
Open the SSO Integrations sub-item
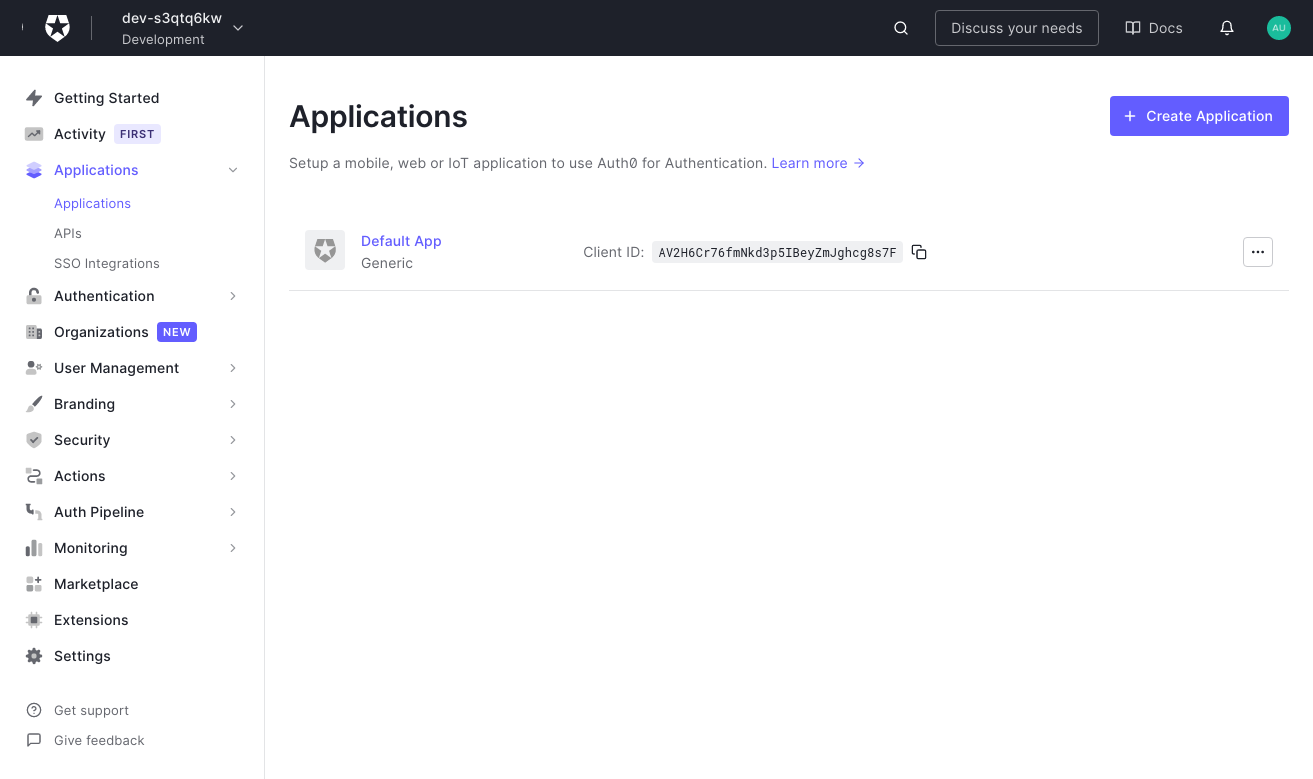(107, 263)
